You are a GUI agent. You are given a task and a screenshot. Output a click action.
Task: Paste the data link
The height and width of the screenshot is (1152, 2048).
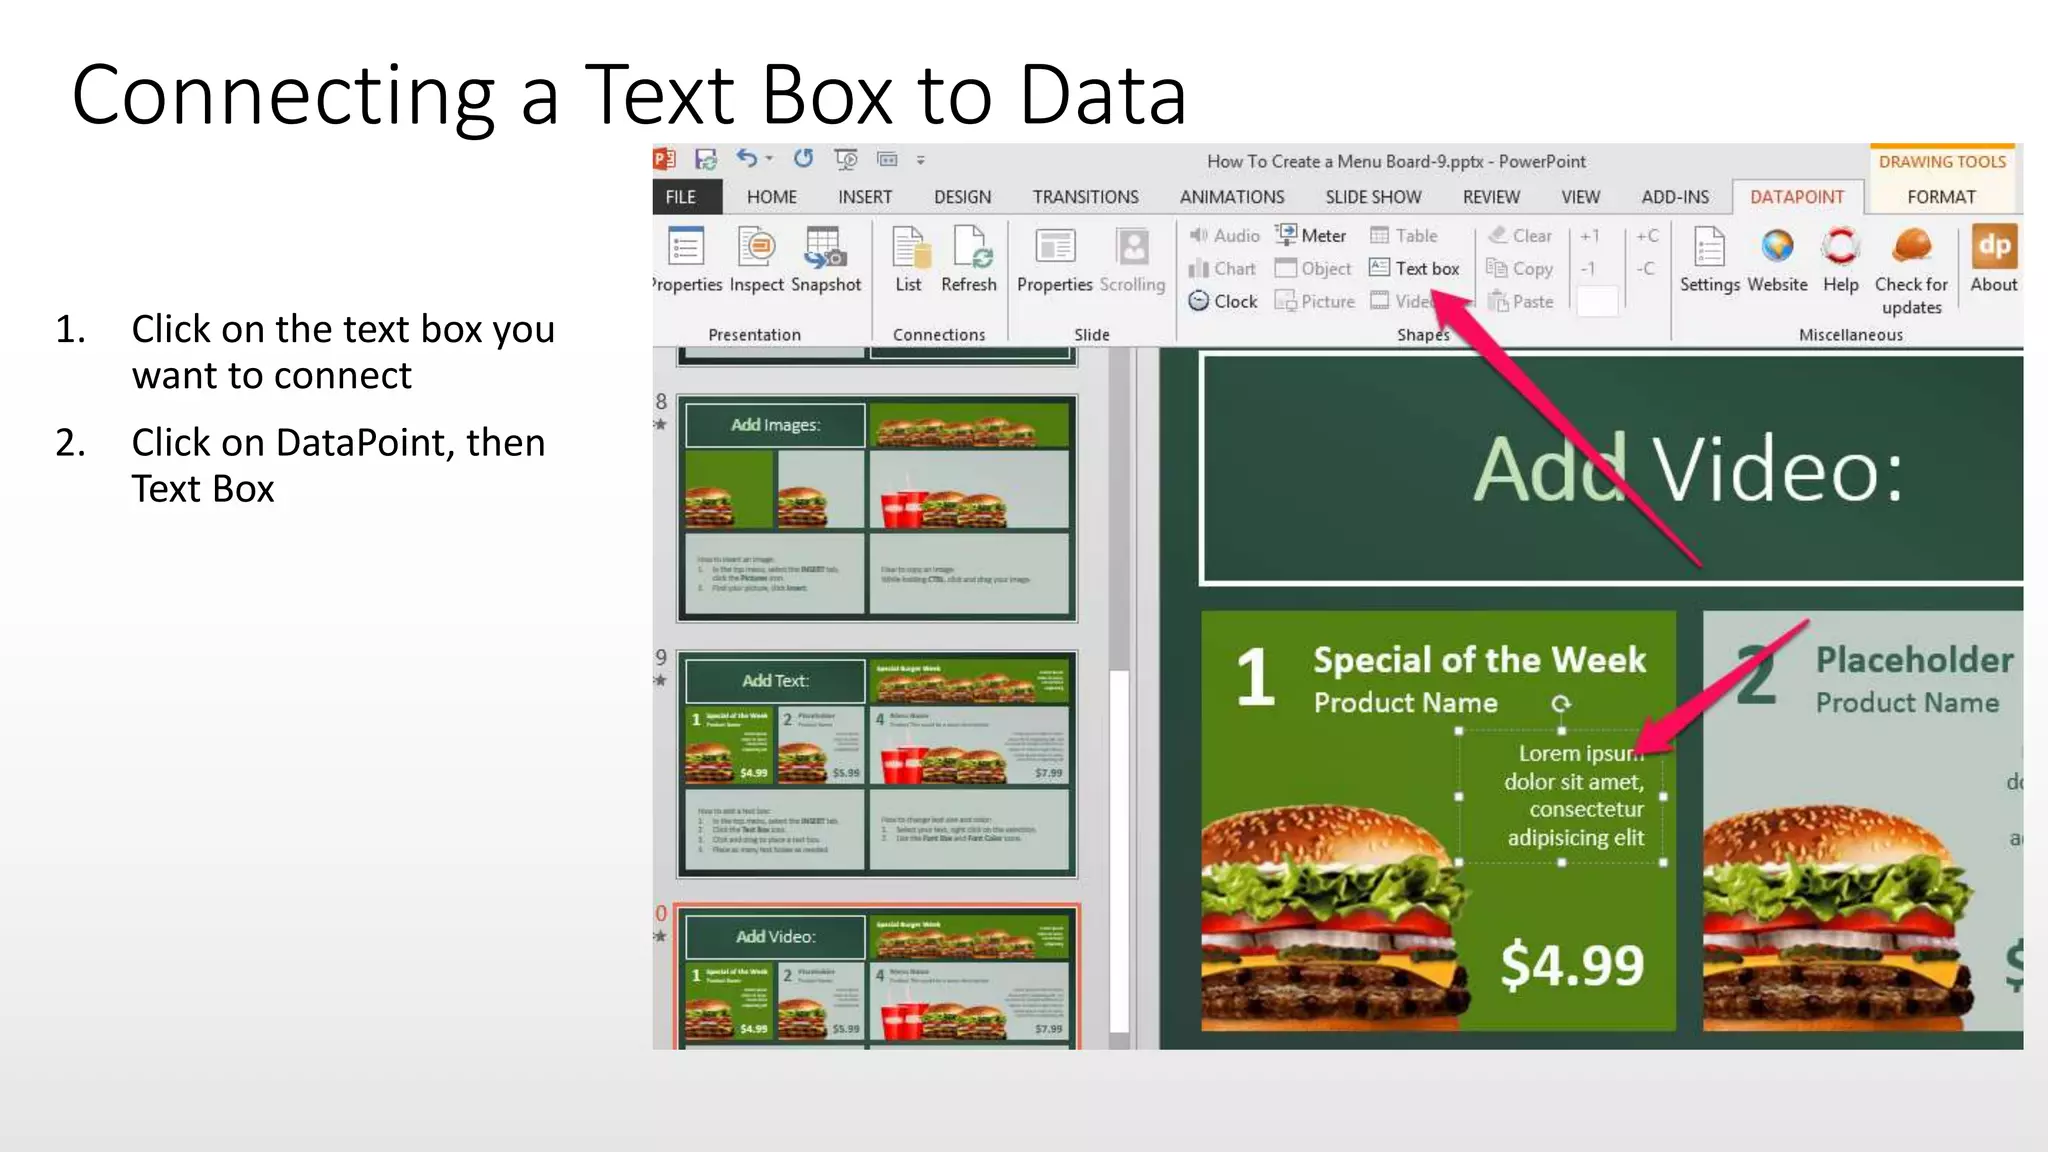(1520, 301)
